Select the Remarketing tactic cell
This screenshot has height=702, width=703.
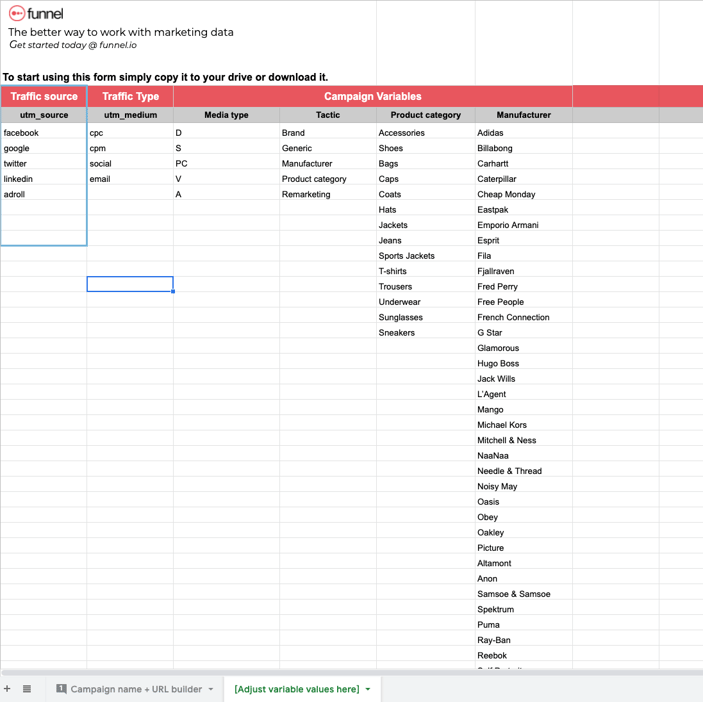coord(328,194)
